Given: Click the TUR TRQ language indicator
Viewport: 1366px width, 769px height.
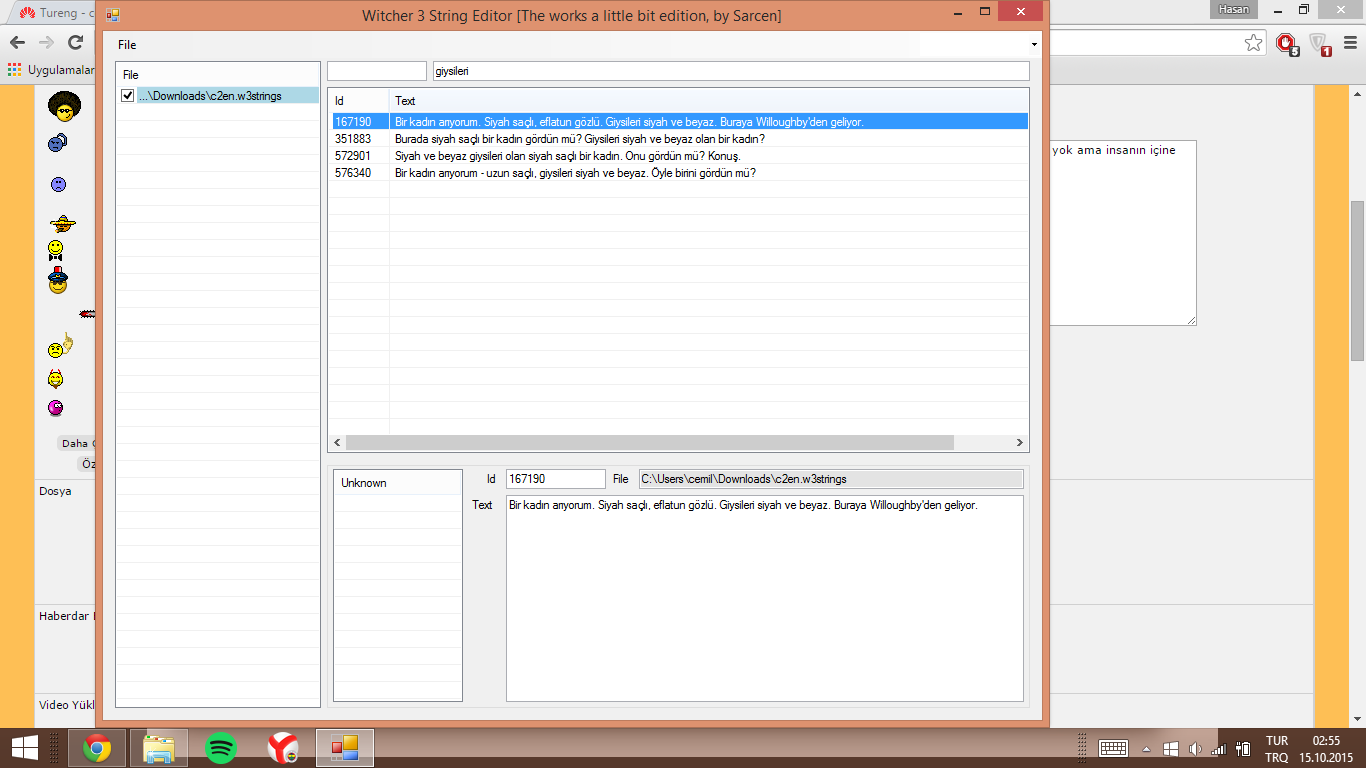Looking at the screenshot, I should [1277, 749].
